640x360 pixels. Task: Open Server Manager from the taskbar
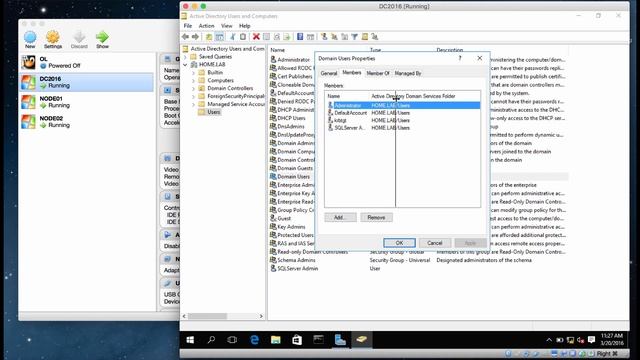coord(340,340)
